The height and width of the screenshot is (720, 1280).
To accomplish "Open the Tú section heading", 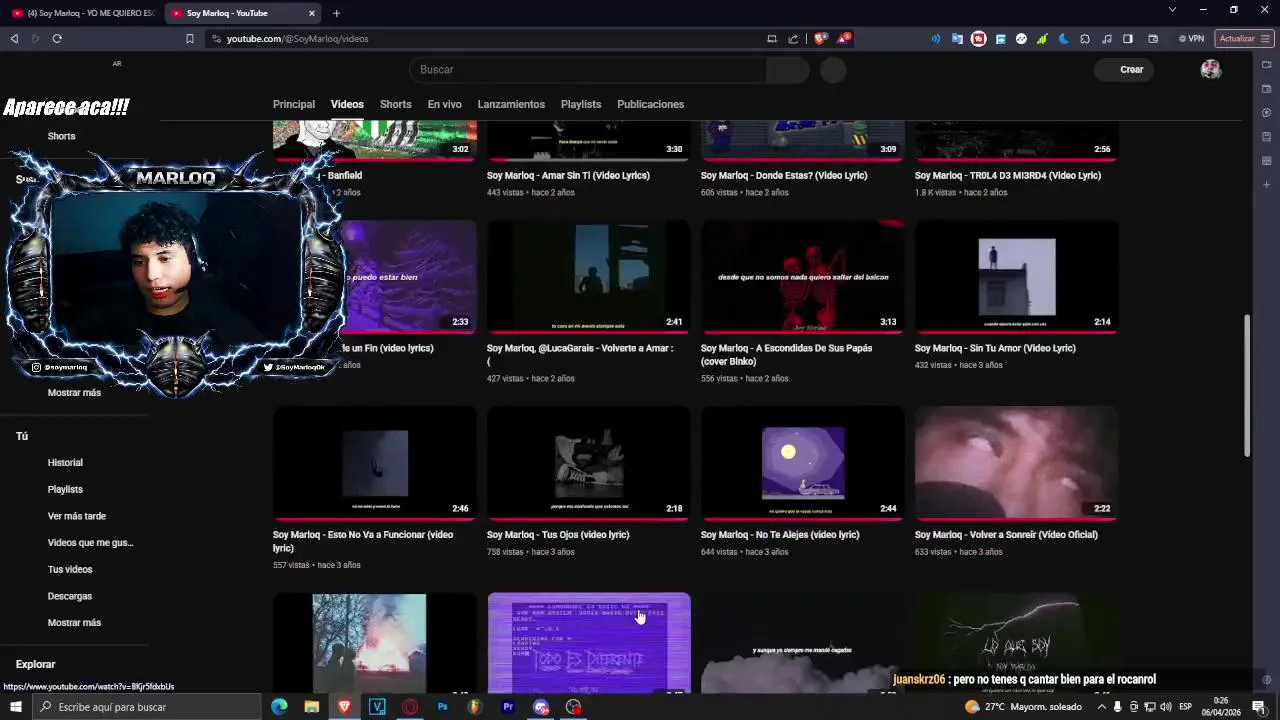I will (x=22, y=436).
